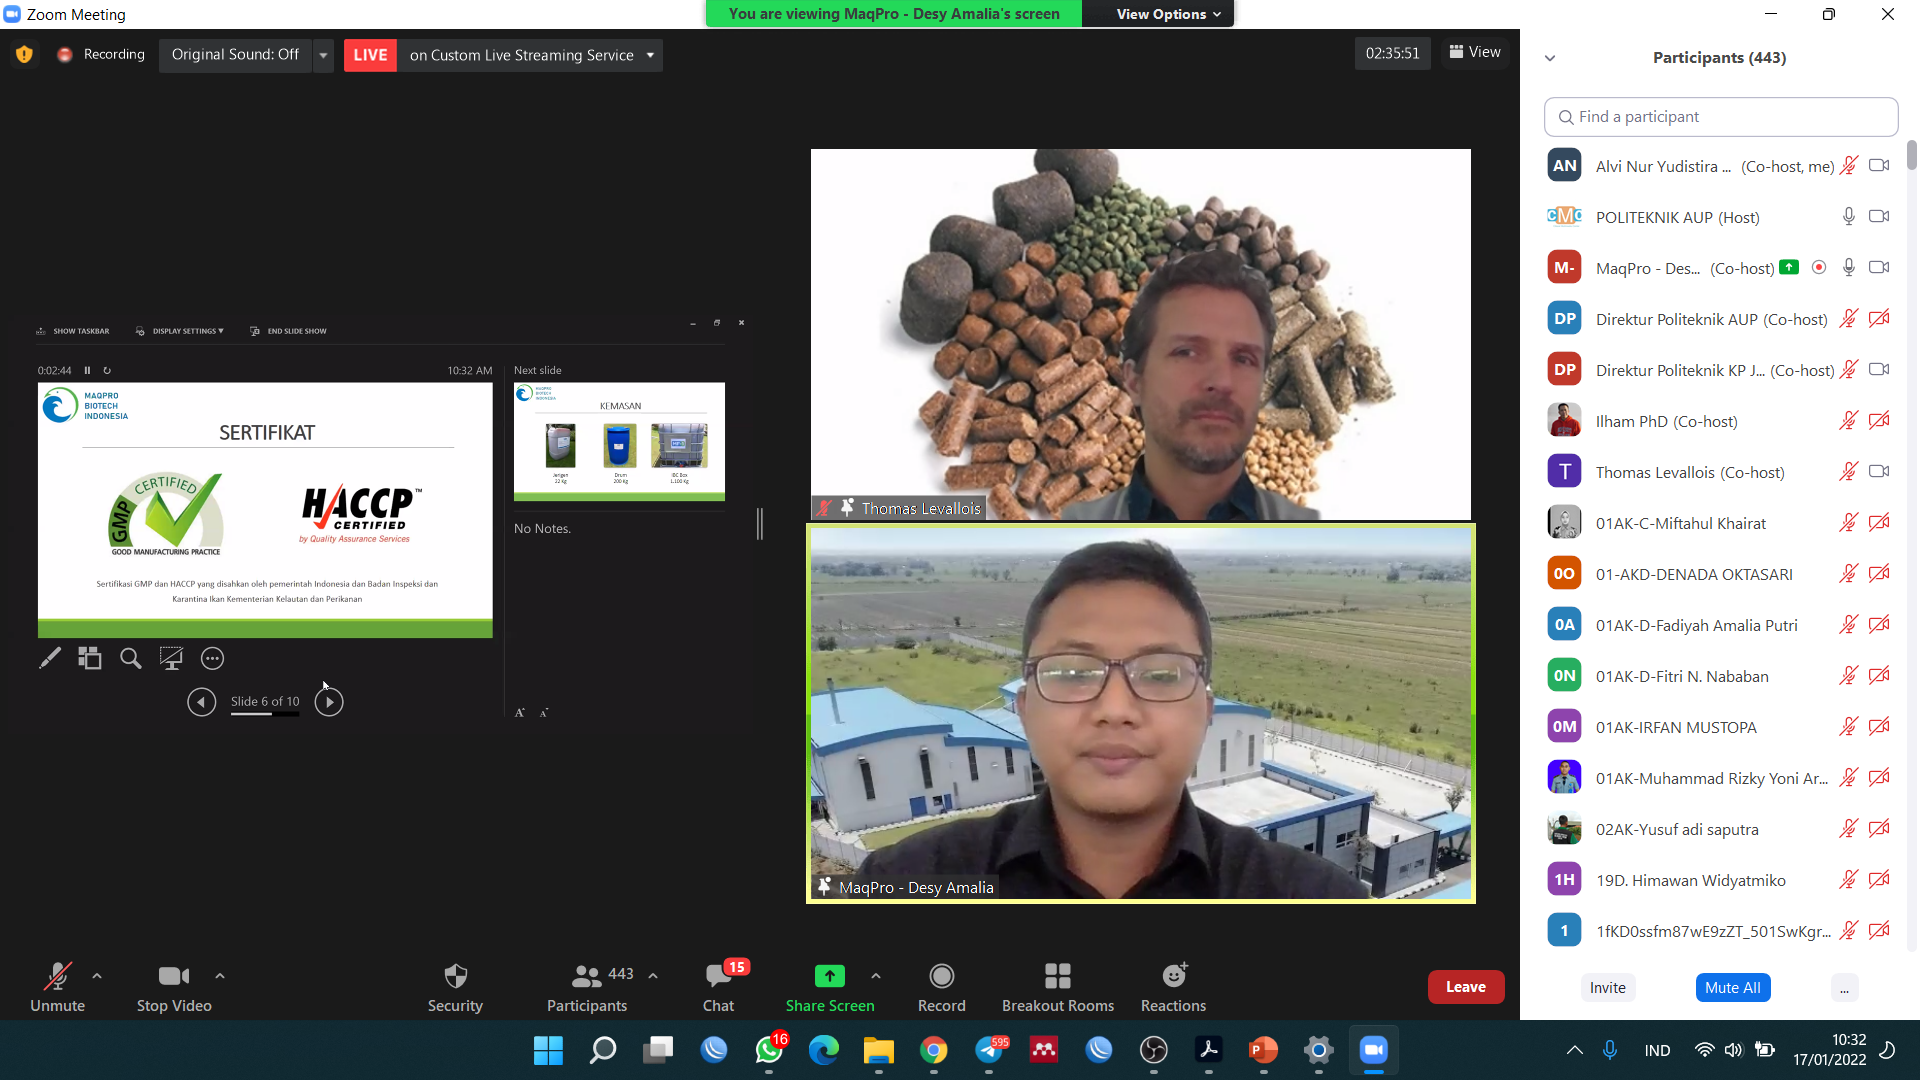Image resolution: width=1920 pixels, height=1080 pixels.
Task: Click Show Taskbar in presenter view
Action: (73, 331)
